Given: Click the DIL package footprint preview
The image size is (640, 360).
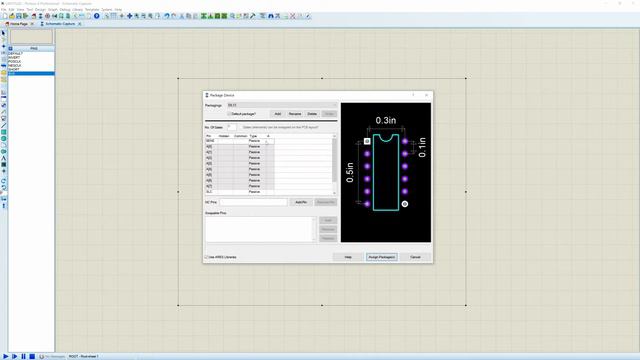Looking at the screenshot, I should click(x=386, y=172).
